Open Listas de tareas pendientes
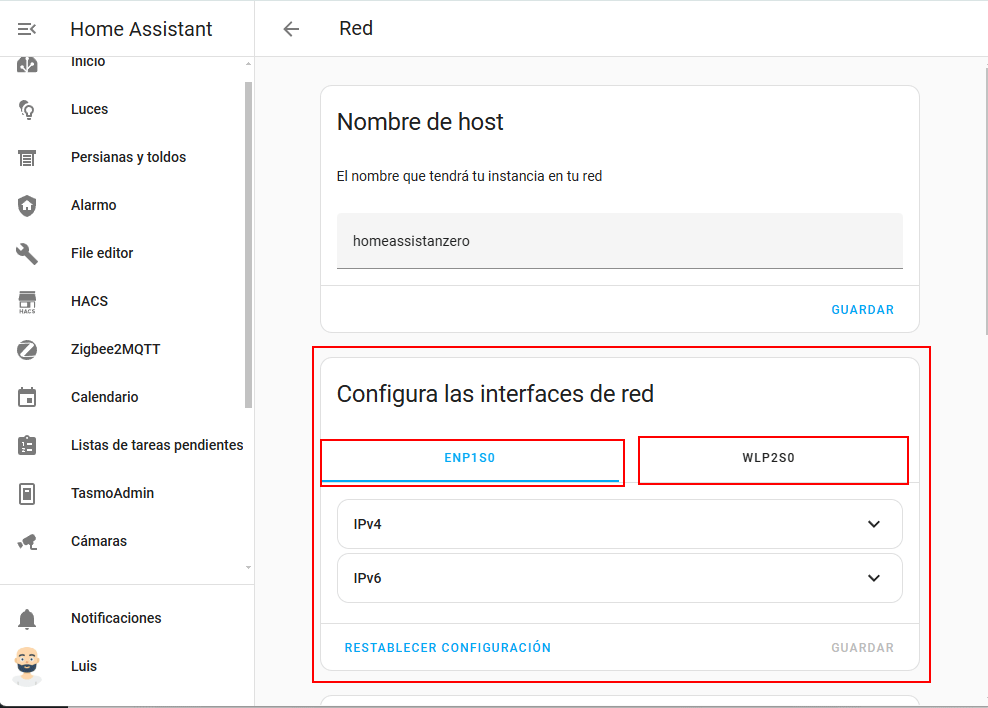The width and height of the screenshot is (988, 708). click(x=156, y=445)
